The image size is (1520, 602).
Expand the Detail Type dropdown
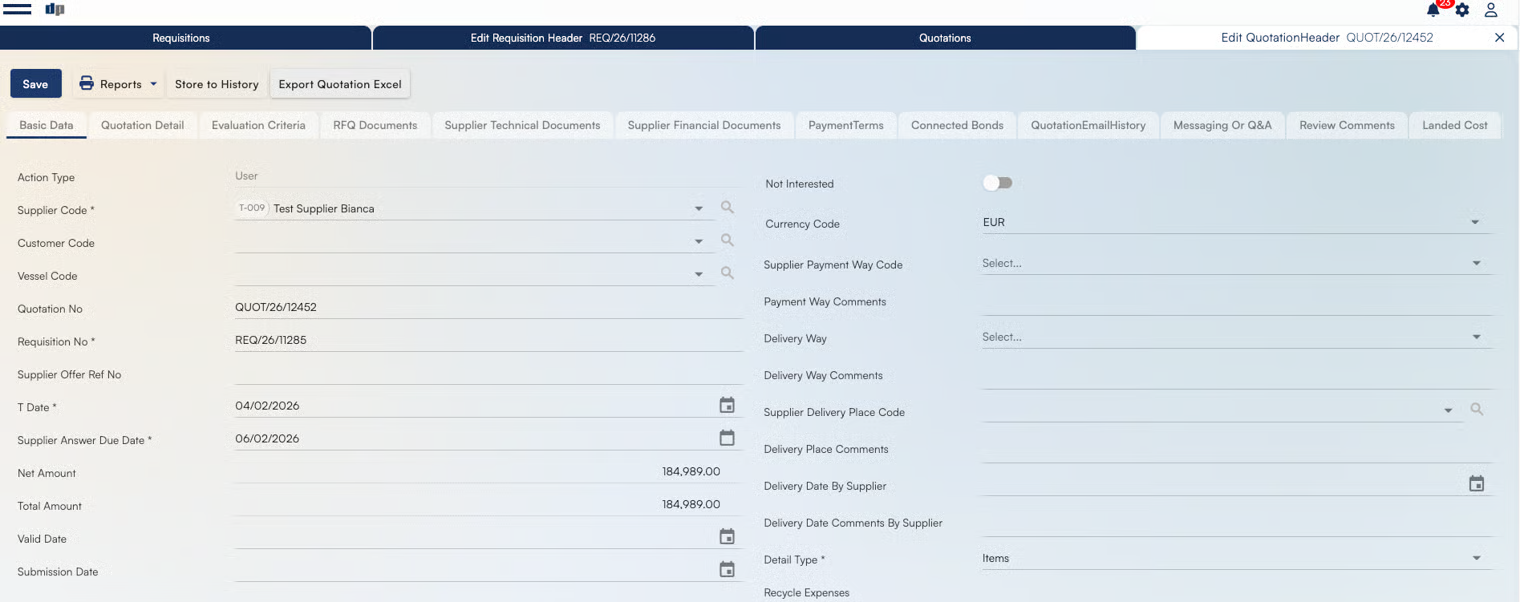[1475, 559]
